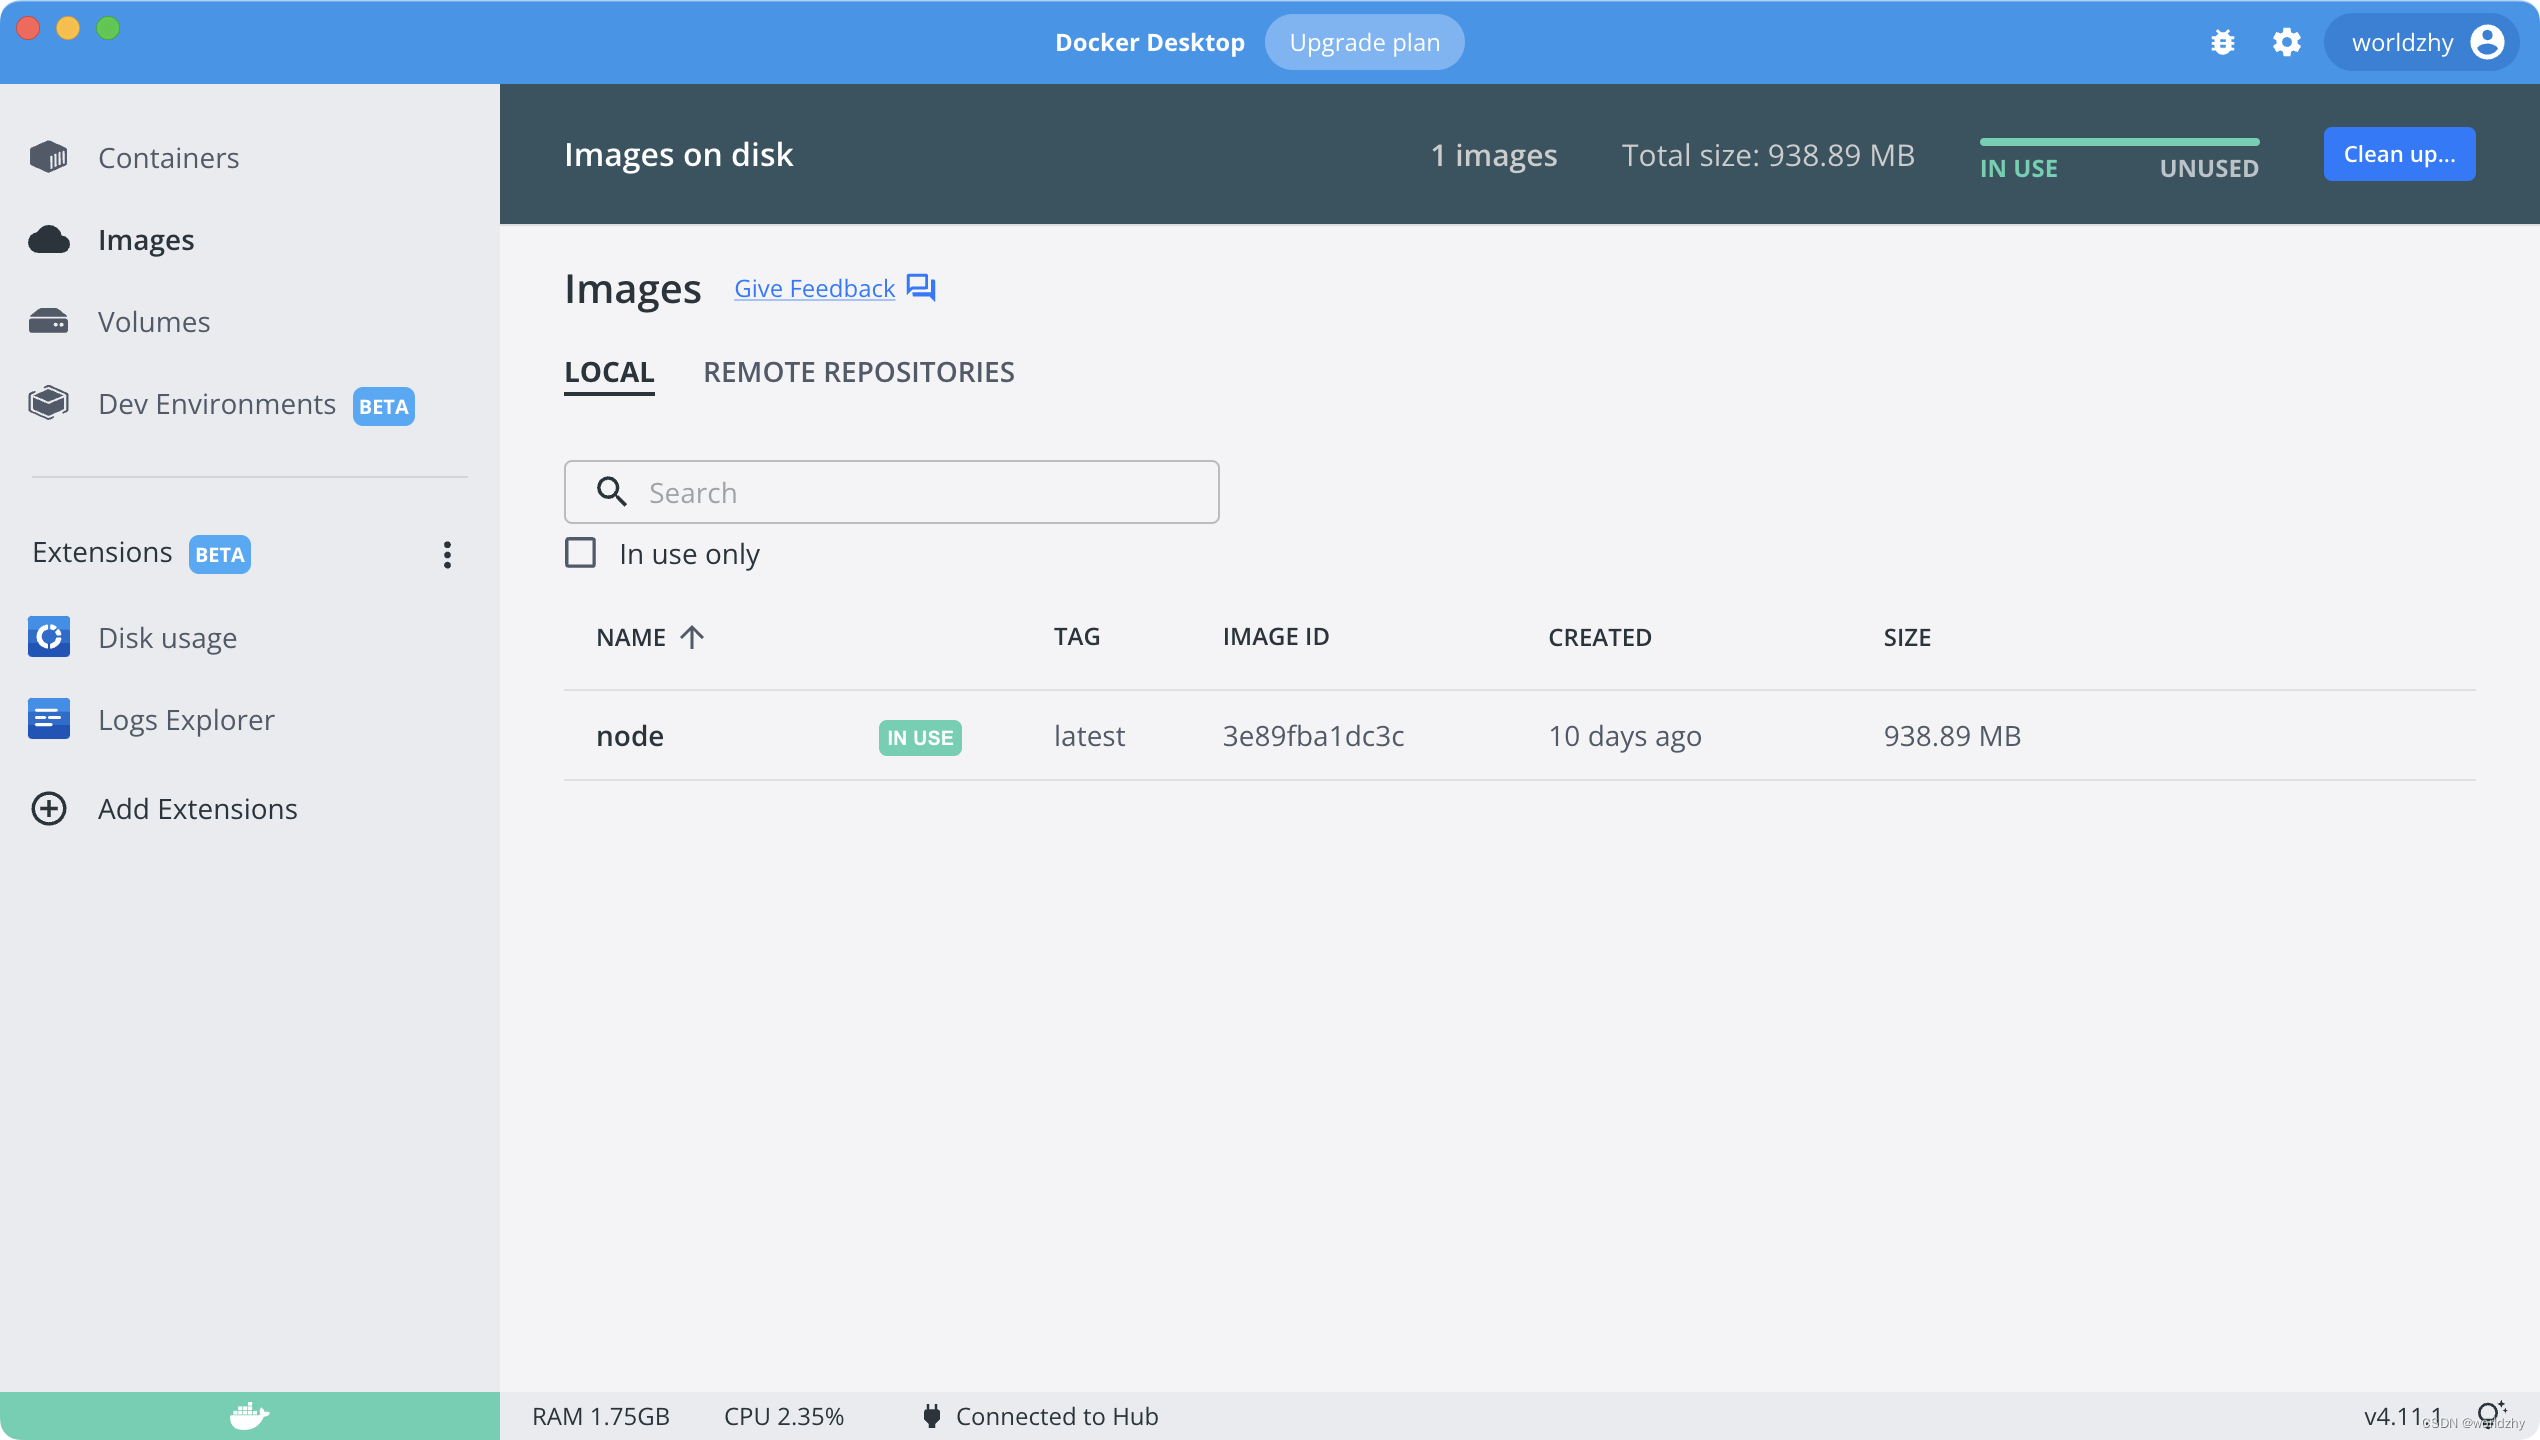Enable the In use only checkbox
This screenshot has height=1440, width=2540.
580,553
